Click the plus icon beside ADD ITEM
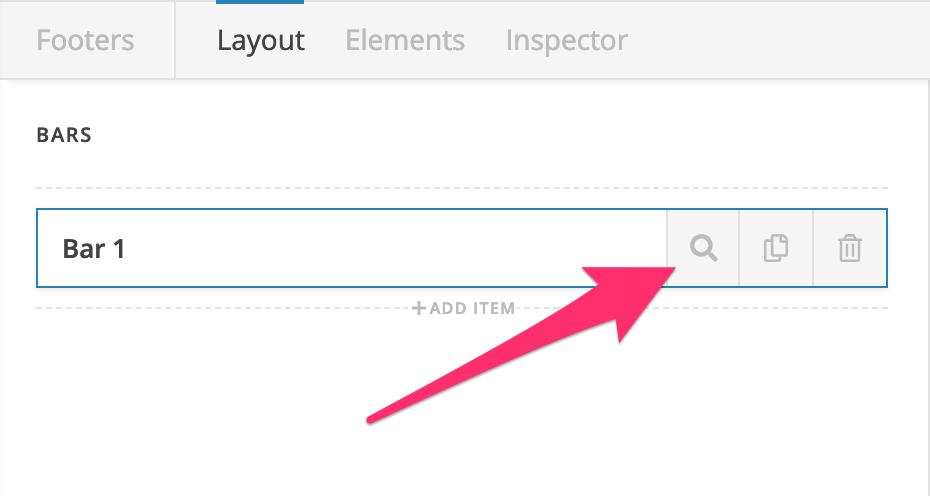The image size is (930, 496). (x=419, y=308)
